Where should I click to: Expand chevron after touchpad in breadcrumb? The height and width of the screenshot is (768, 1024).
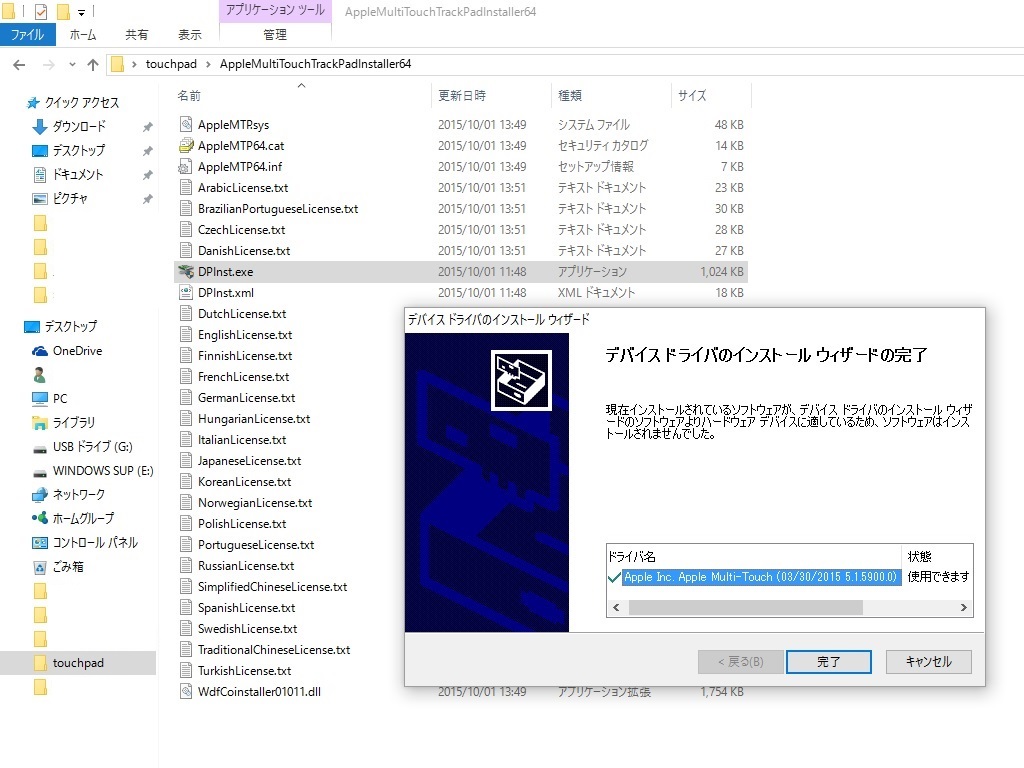[x=208, y=64]
